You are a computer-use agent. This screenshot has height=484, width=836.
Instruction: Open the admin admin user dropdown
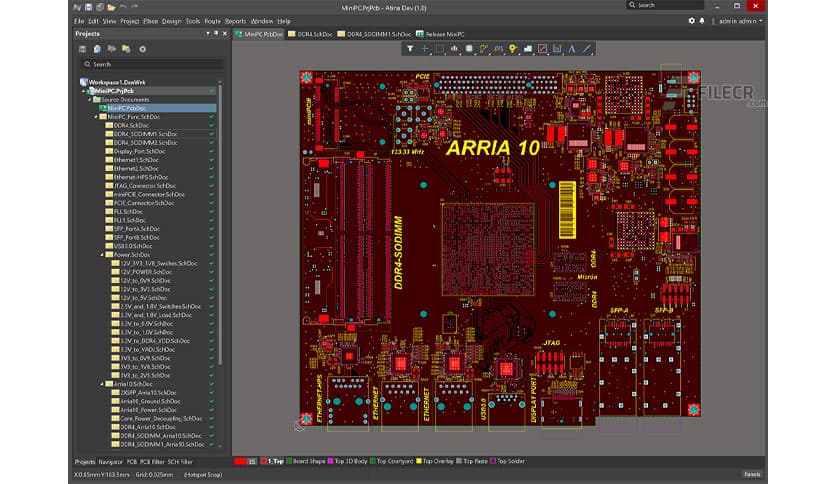tap(737, 21)
